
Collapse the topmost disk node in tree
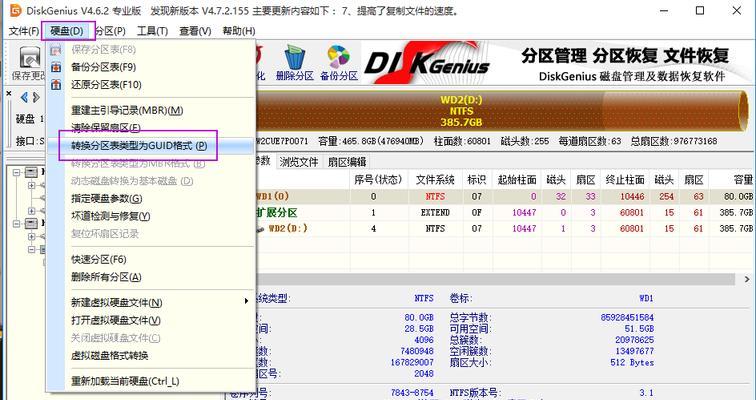[17, 172]
